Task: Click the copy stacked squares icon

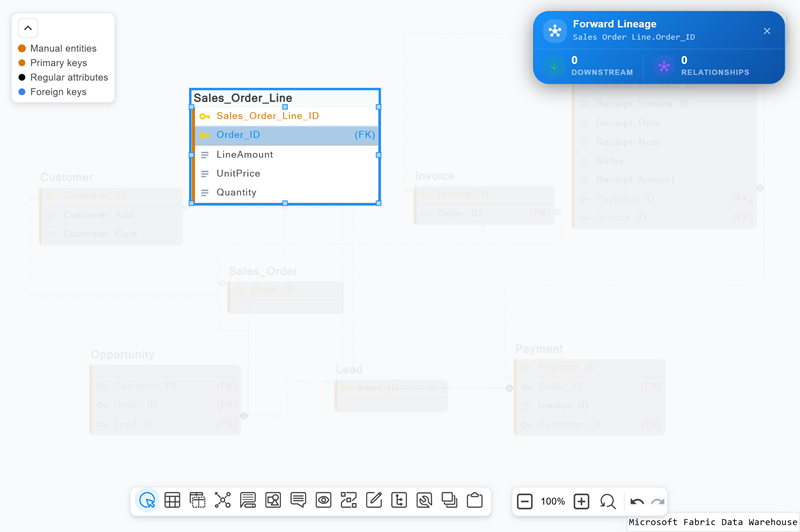Action: (449, 500)
